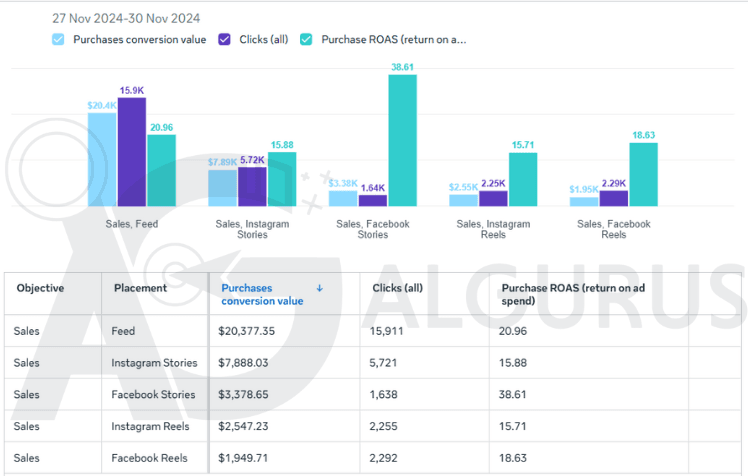The width and height of the screenshot is (753, 476).
Task: Click the $20.4K purchases bar for Feed
Action: point(101,158)
